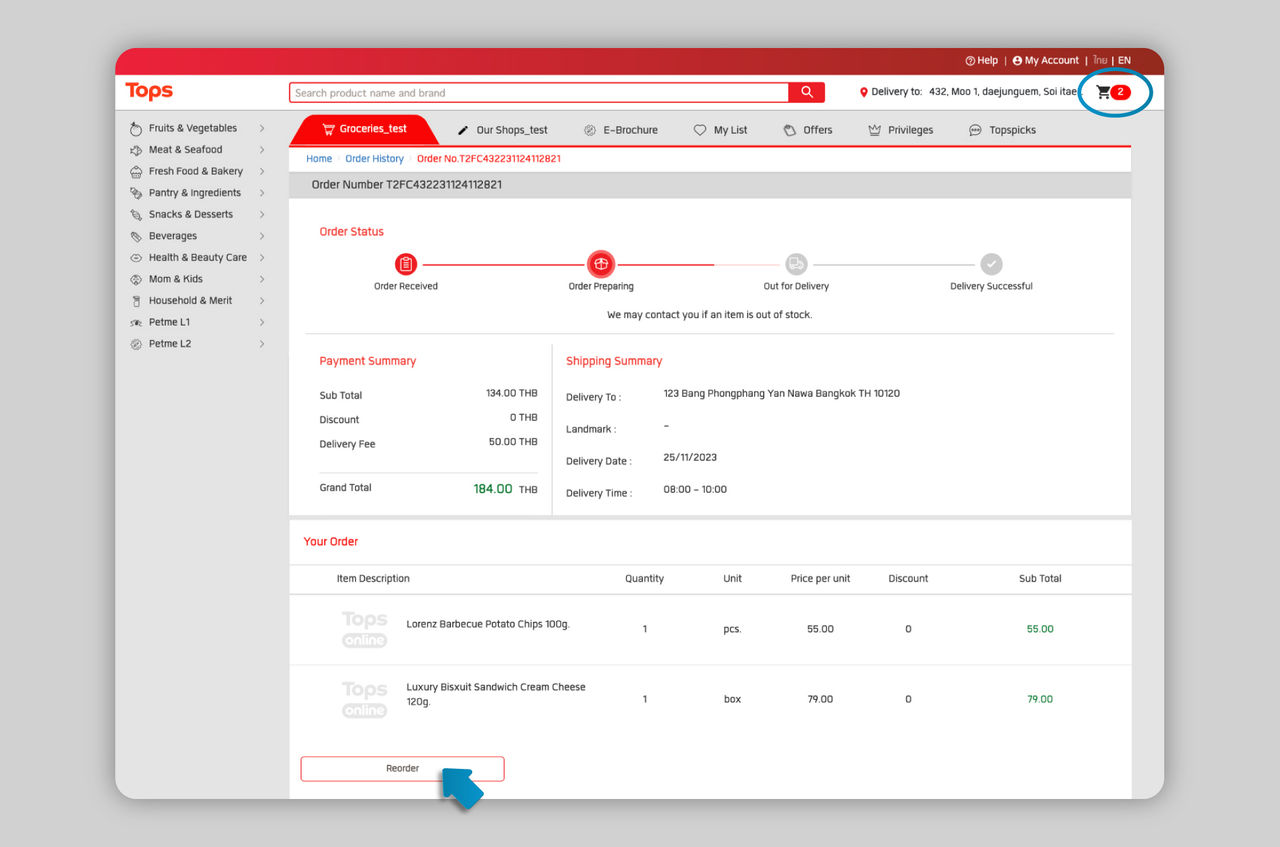Open the My List tab

(x=721, y=130)
